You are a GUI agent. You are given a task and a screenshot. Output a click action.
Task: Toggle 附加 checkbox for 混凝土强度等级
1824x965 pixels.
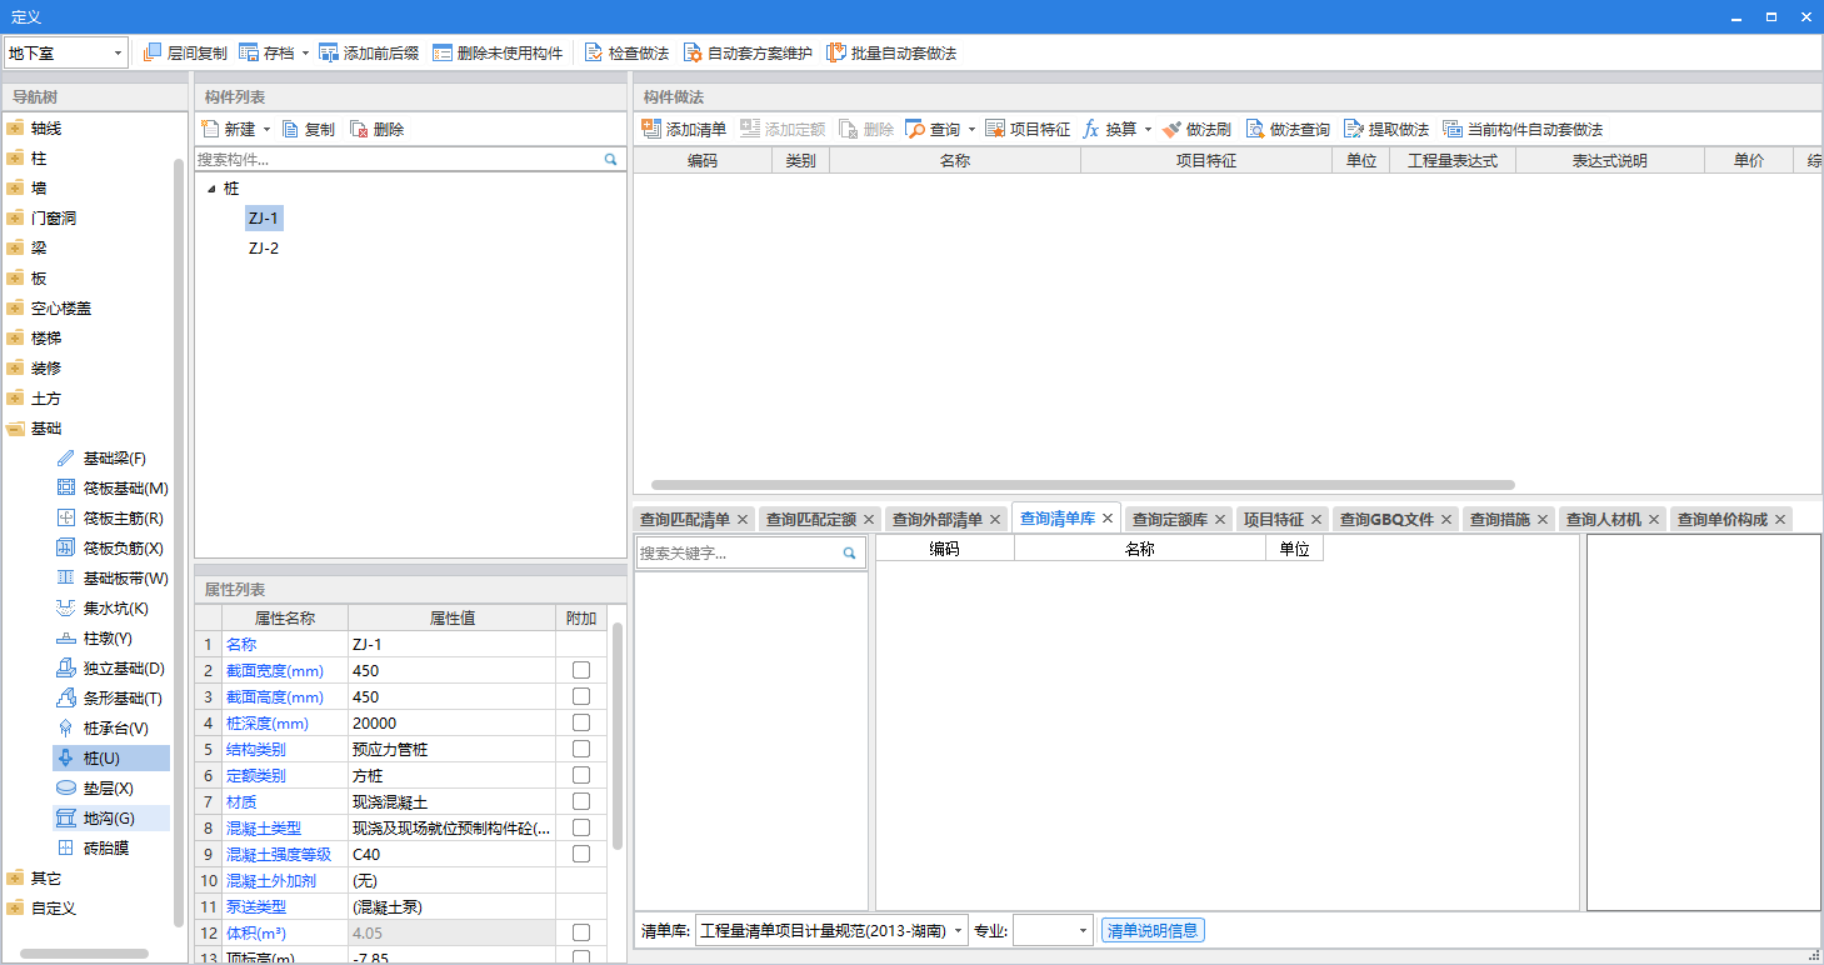click(581, 854)
